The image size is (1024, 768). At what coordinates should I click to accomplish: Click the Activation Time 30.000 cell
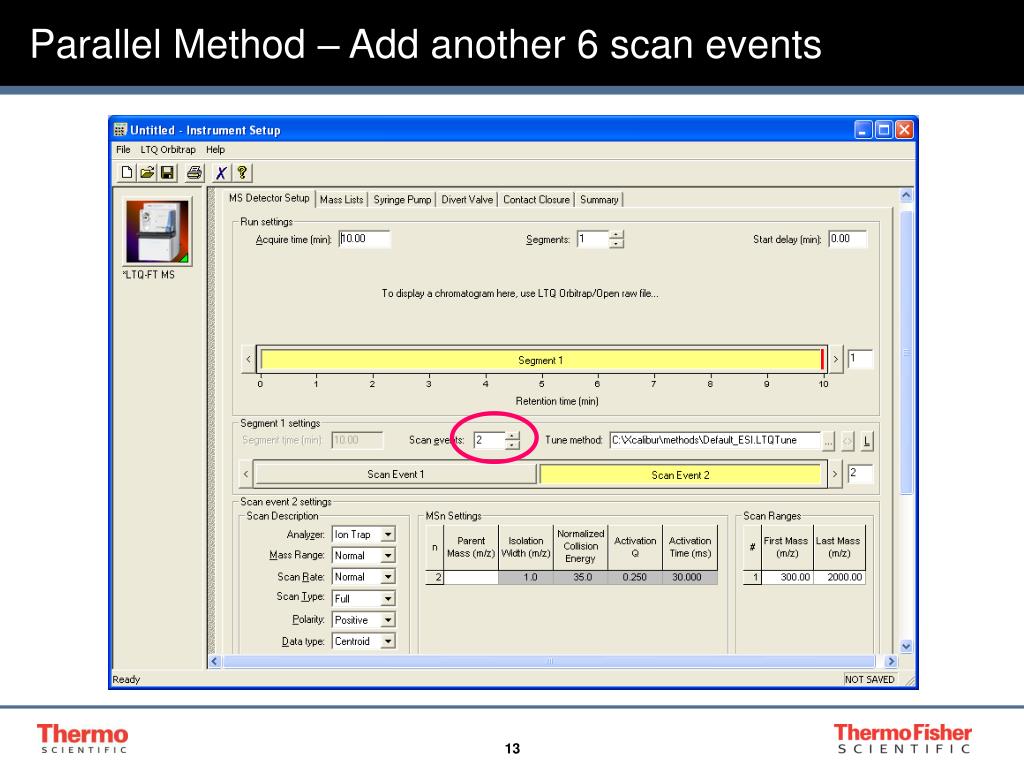pos(690,577)
